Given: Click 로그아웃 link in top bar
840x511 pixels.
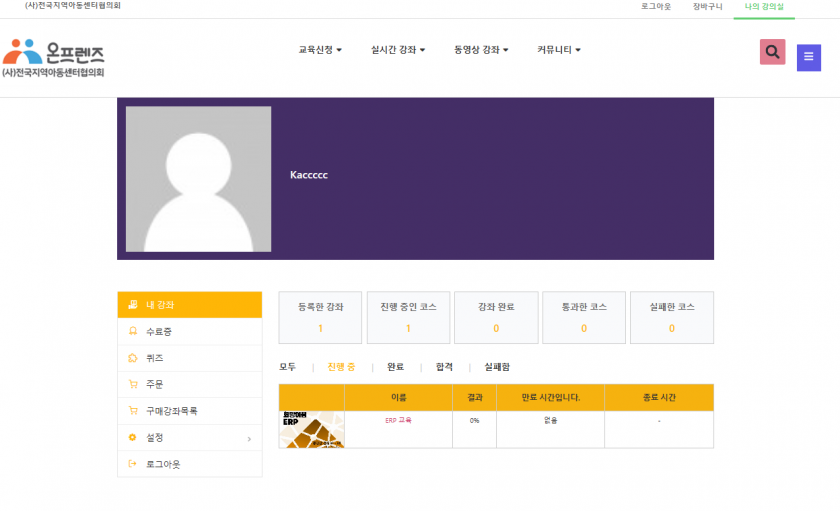Looking at the screenshot, I should point(656,7).
